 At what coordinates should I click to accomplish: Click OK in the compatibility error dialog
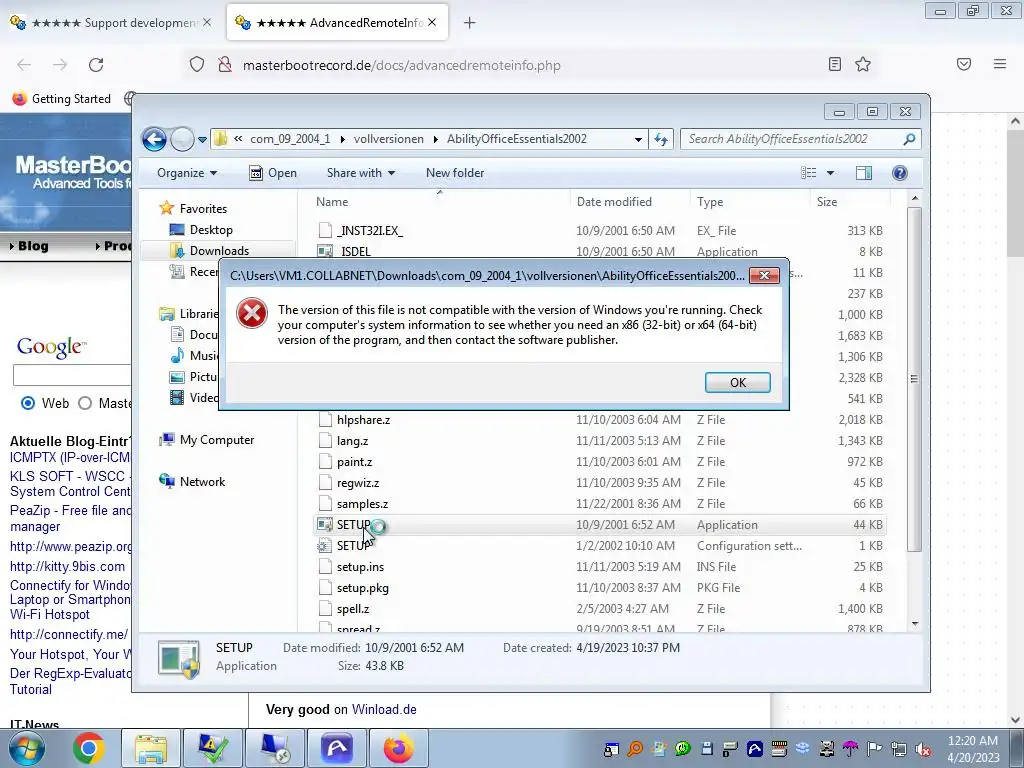pos(737,383)
